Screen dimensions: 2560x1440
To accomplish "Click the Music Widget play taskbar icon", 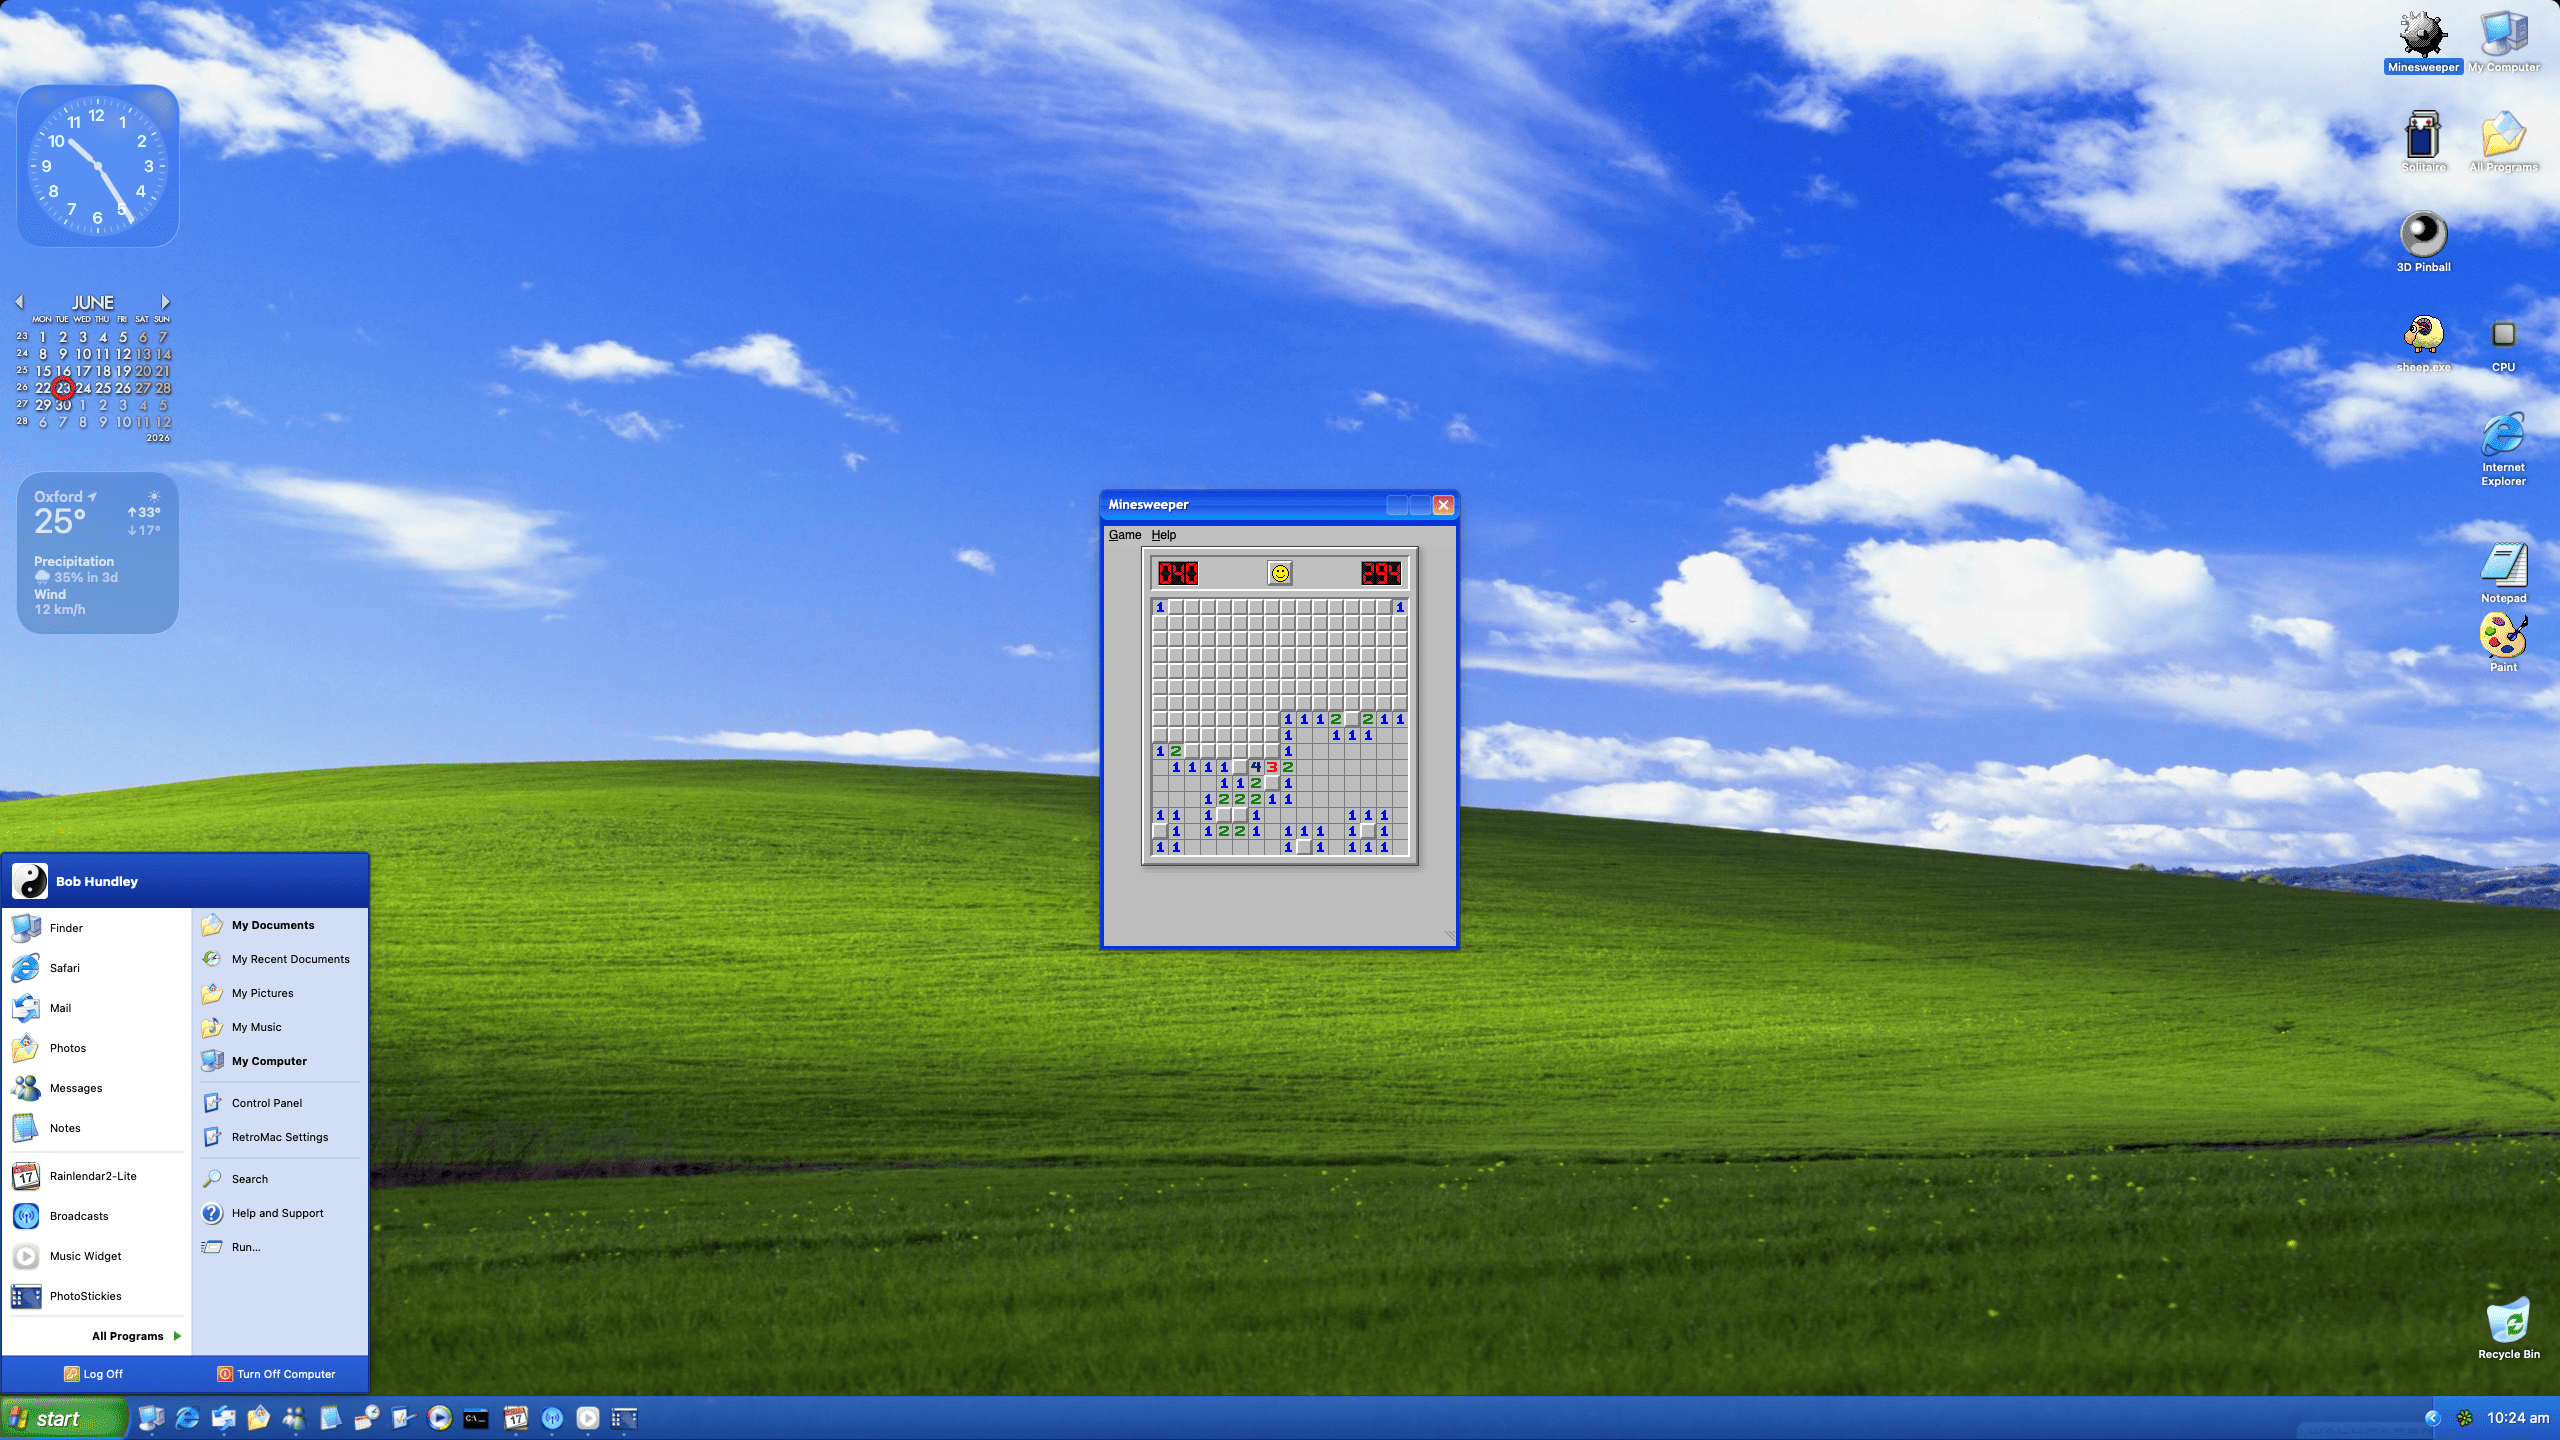I will 588,1418.
